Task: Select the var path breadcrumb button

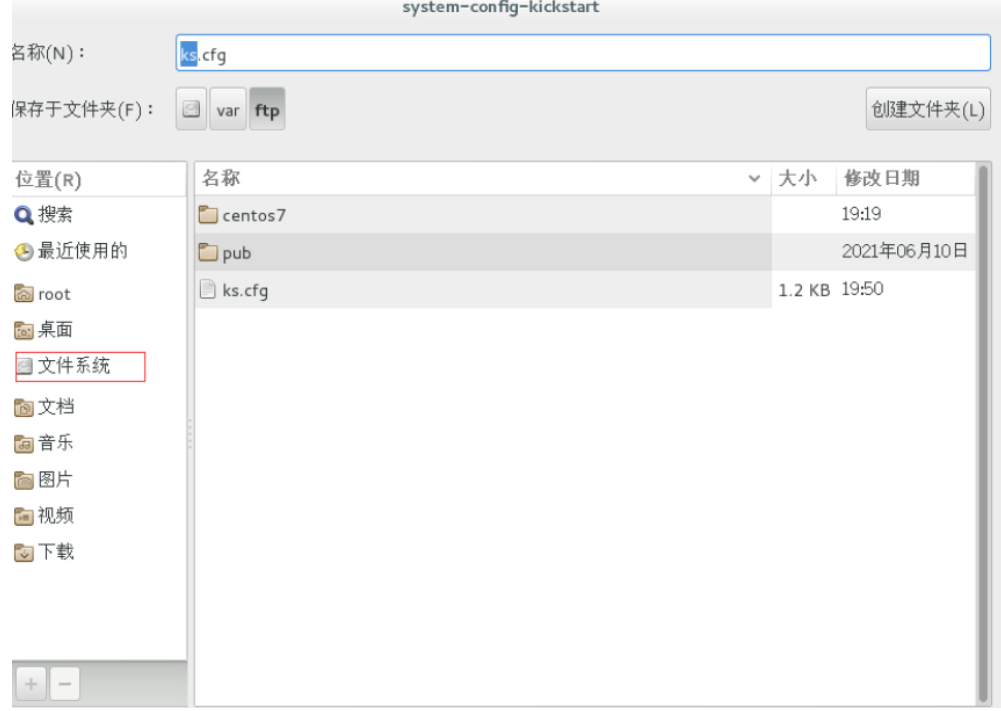Action: coord(228,109)
